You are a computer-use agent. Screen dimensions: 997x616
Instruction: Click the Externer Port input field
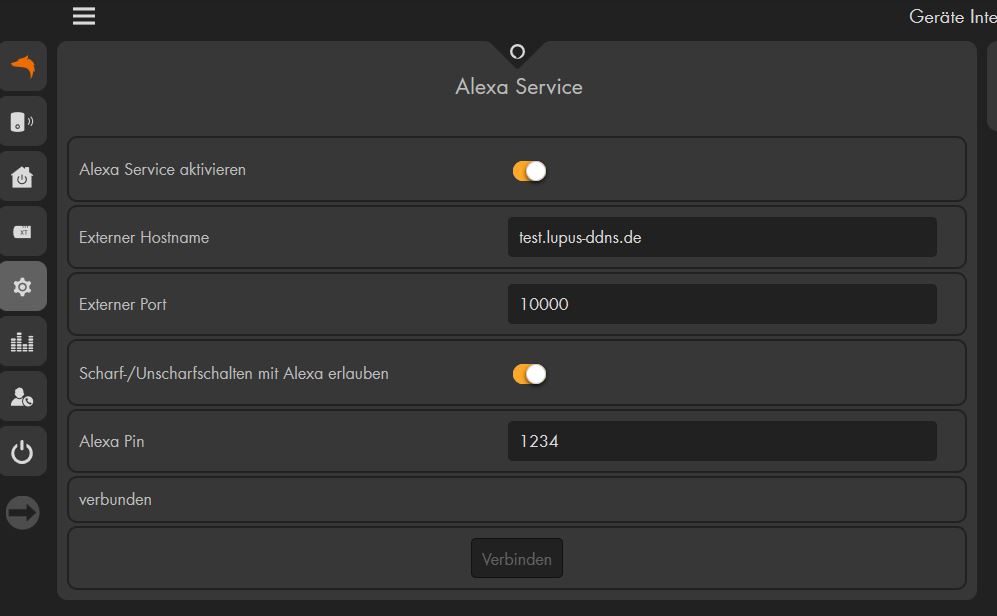tap(722, 304)
